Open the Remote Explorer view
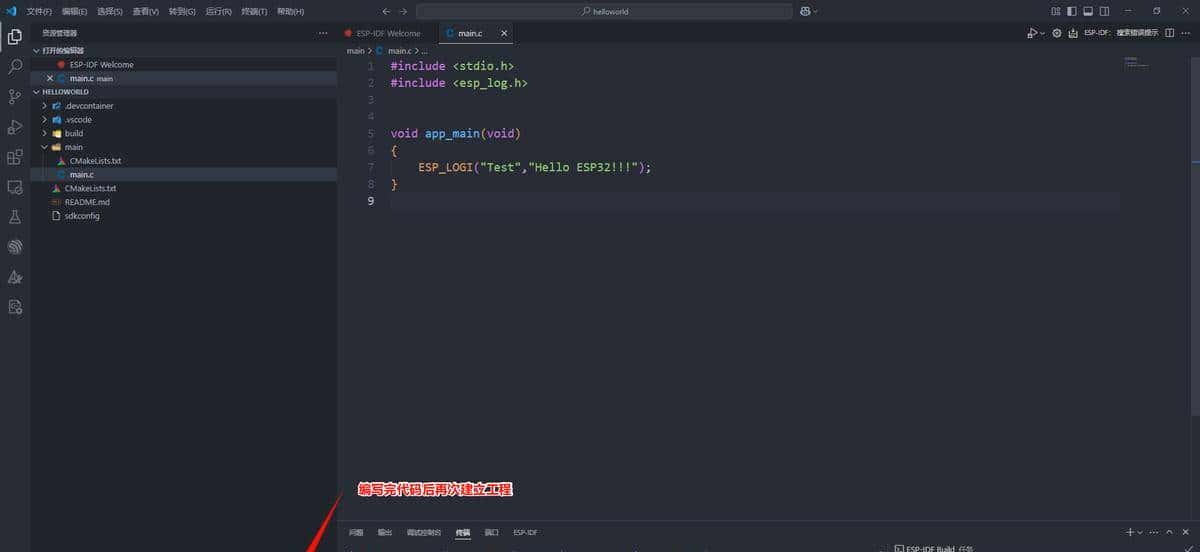 point(15,187)
